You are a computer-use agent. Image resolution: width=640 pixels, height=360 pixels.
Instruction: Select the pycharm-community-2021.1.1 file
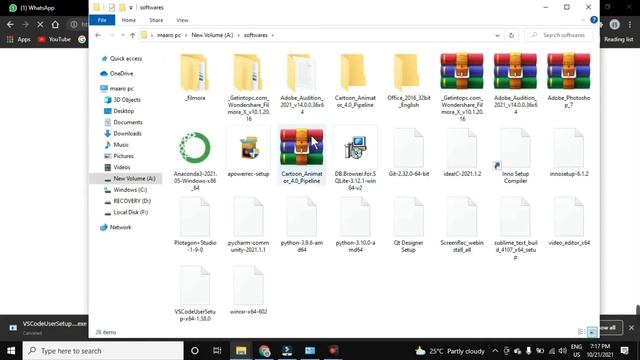[248, 225]
